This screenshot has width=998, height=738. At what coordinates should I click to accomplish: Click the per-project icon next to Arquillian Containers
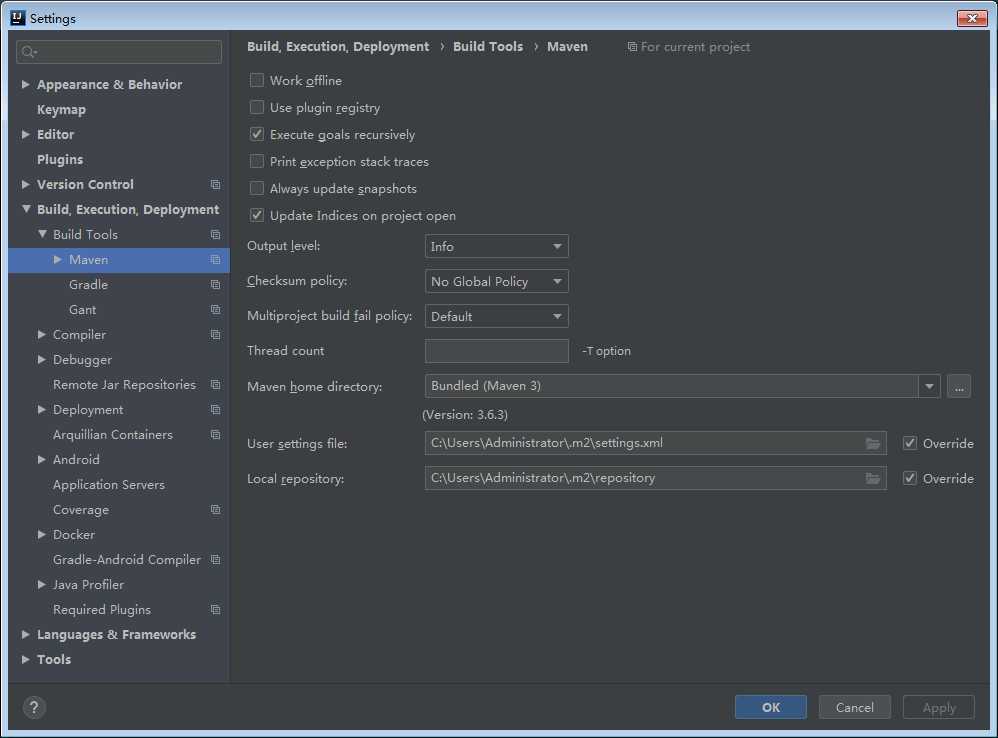216,435
